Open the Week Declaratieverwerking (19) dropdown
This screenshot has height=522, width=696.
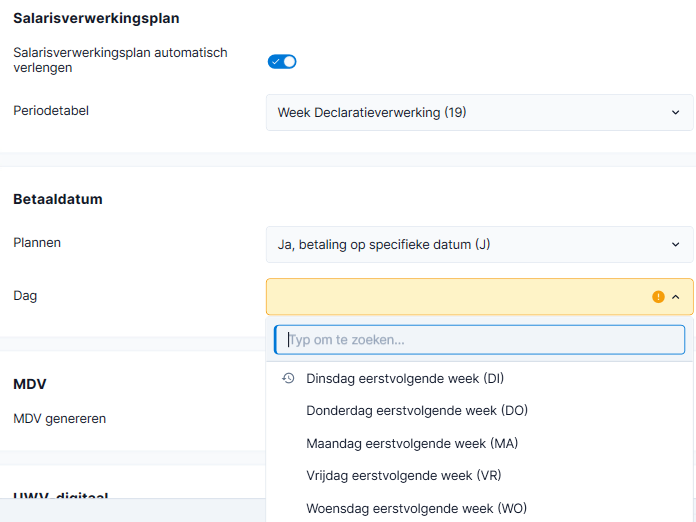tap(479, 112)
